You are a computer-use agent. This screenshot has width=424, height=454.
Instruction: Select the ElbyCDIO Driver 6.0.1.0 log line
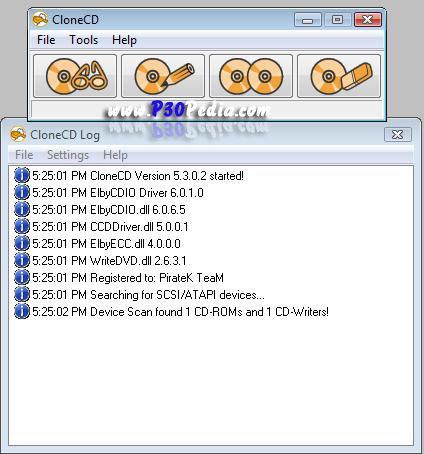pos(118,193)
